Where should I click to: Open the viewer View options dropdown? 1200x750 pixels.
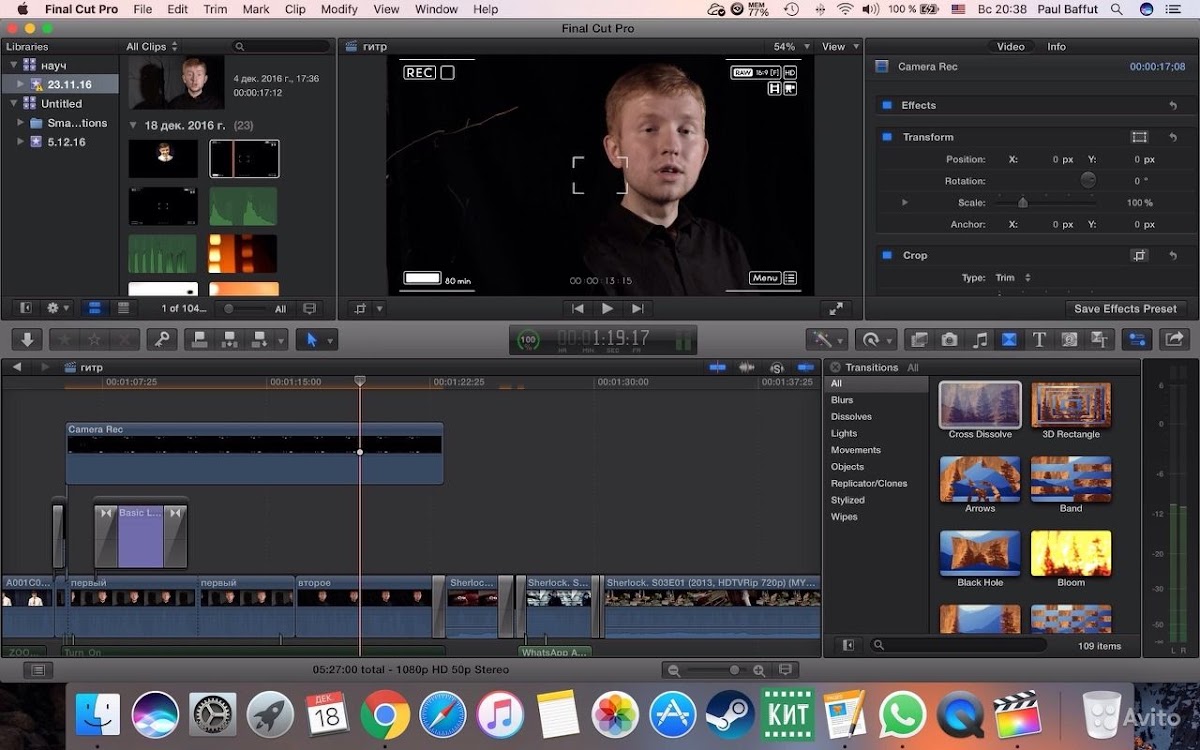click(x=838, y=46)
